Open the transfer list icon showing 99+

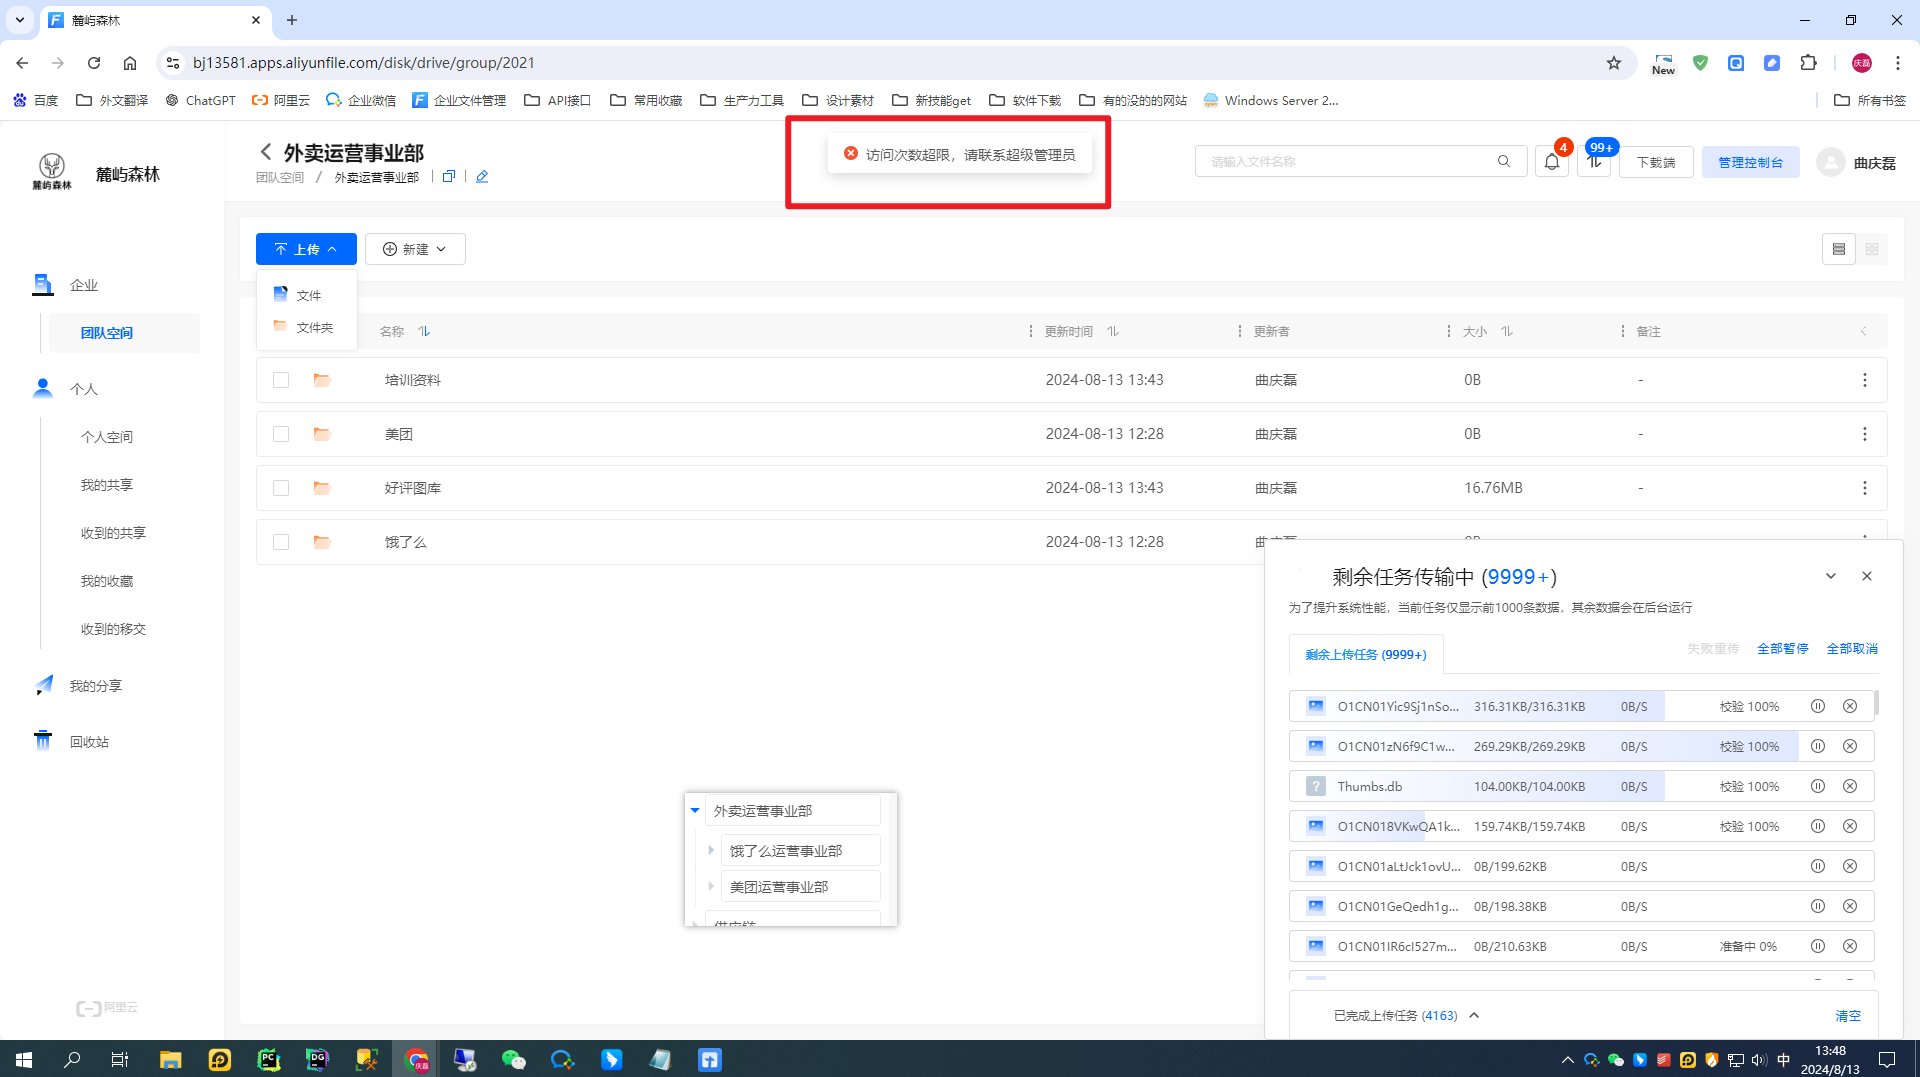[1595, 162]
